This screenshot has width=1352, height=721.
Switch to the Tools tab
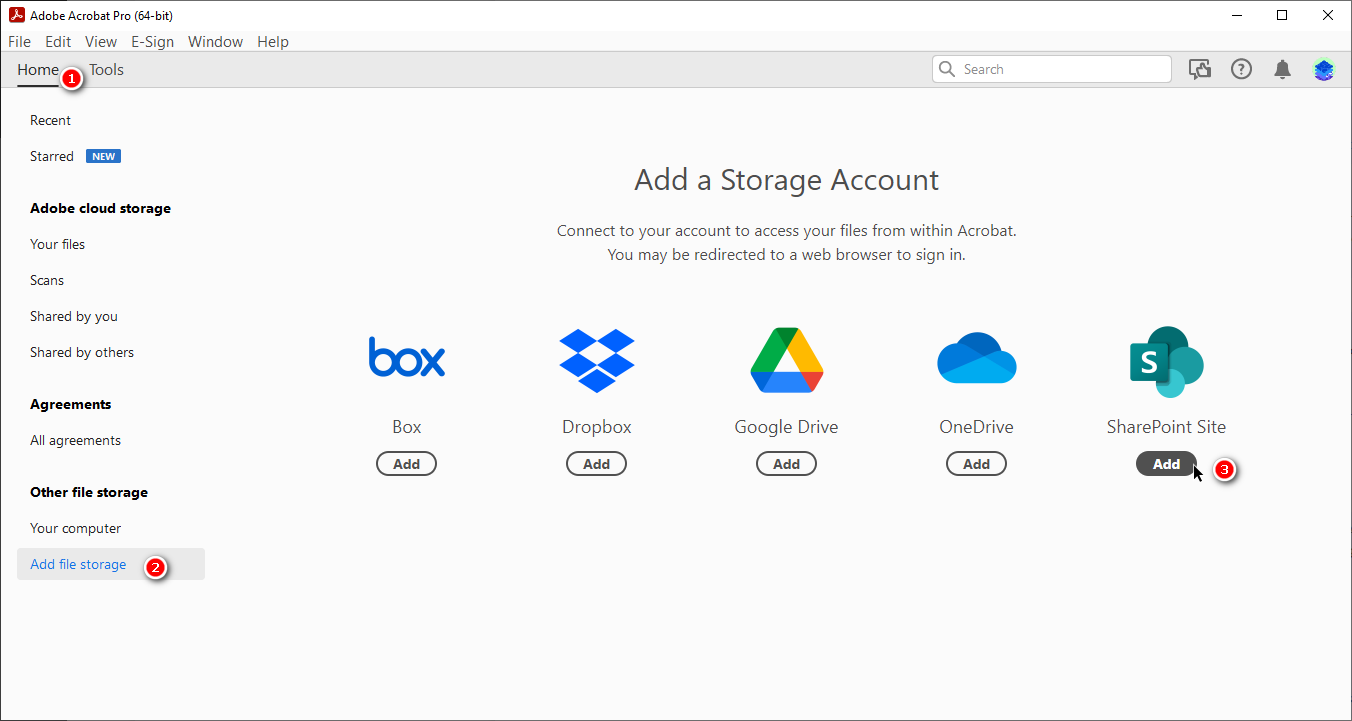[x=106, y=70]
